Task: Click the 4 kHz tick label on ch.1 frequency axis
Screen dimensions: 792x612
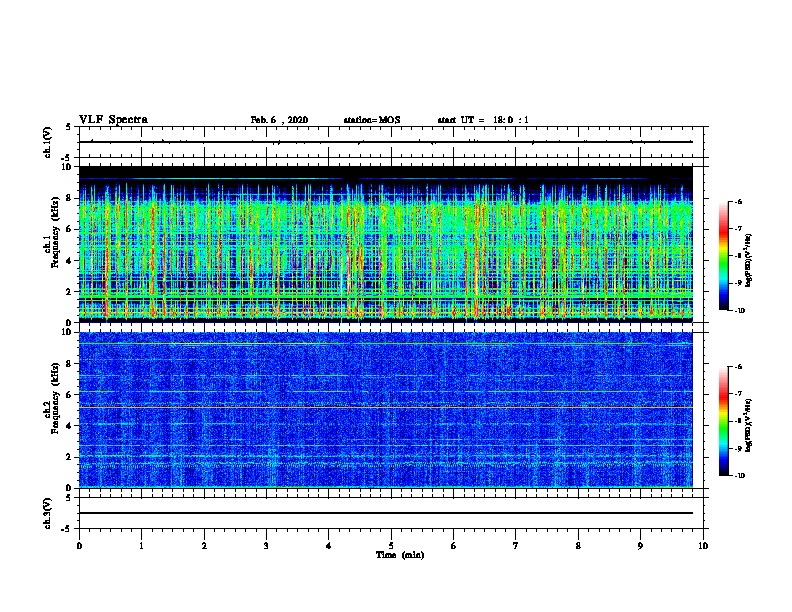Action: [x=69, y=261]
